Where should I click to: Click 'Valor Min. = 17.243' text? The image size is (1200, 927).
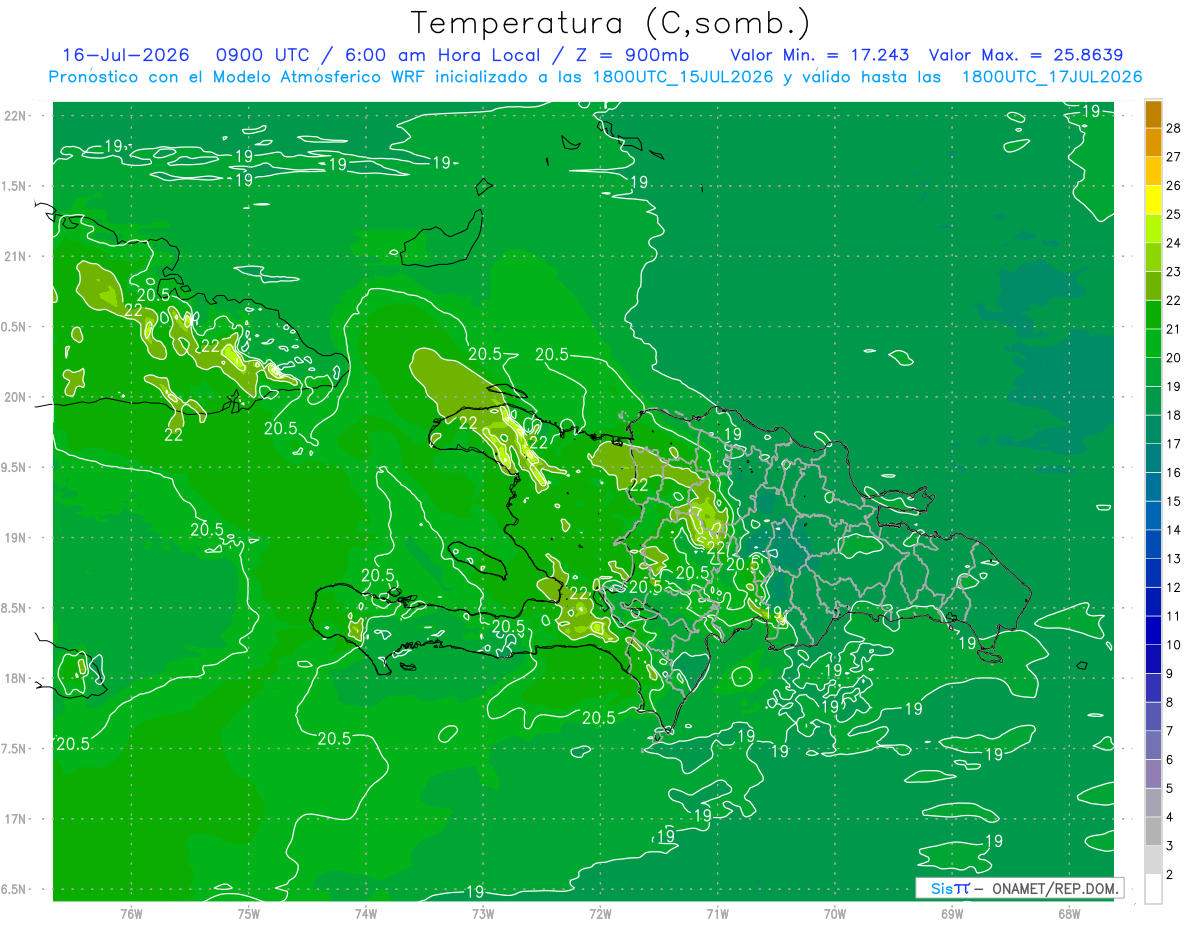tap(820, 55)
